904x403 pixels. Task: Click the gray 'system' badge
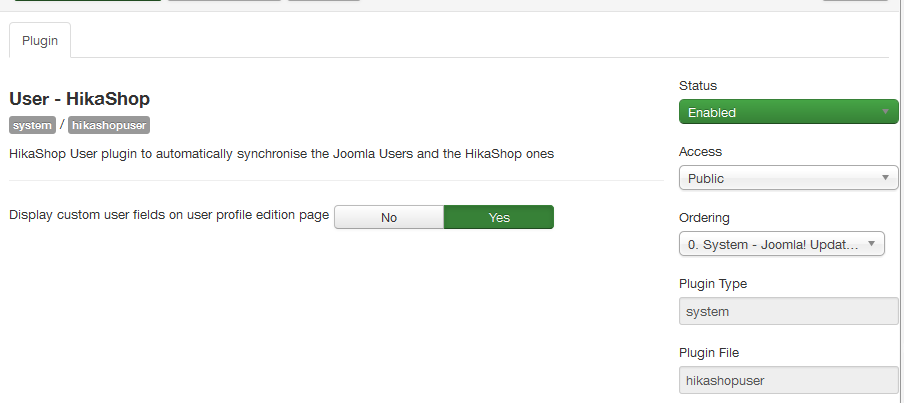tap(32, 125)
